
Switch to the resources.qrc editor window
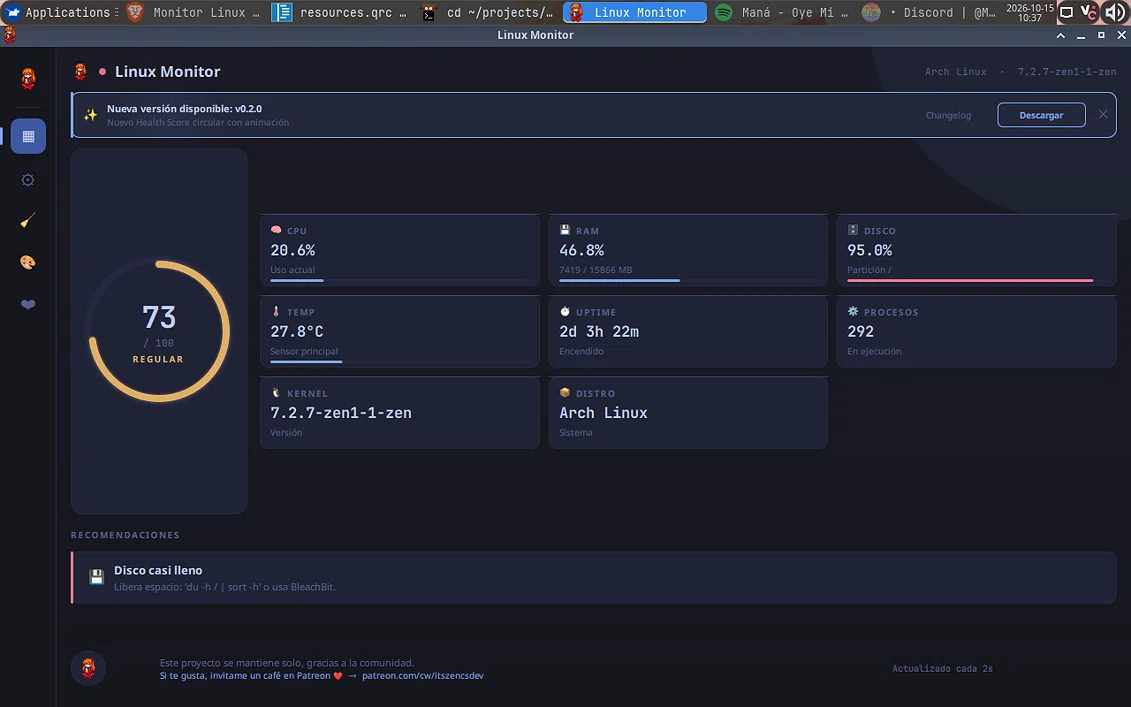(340, 12)
